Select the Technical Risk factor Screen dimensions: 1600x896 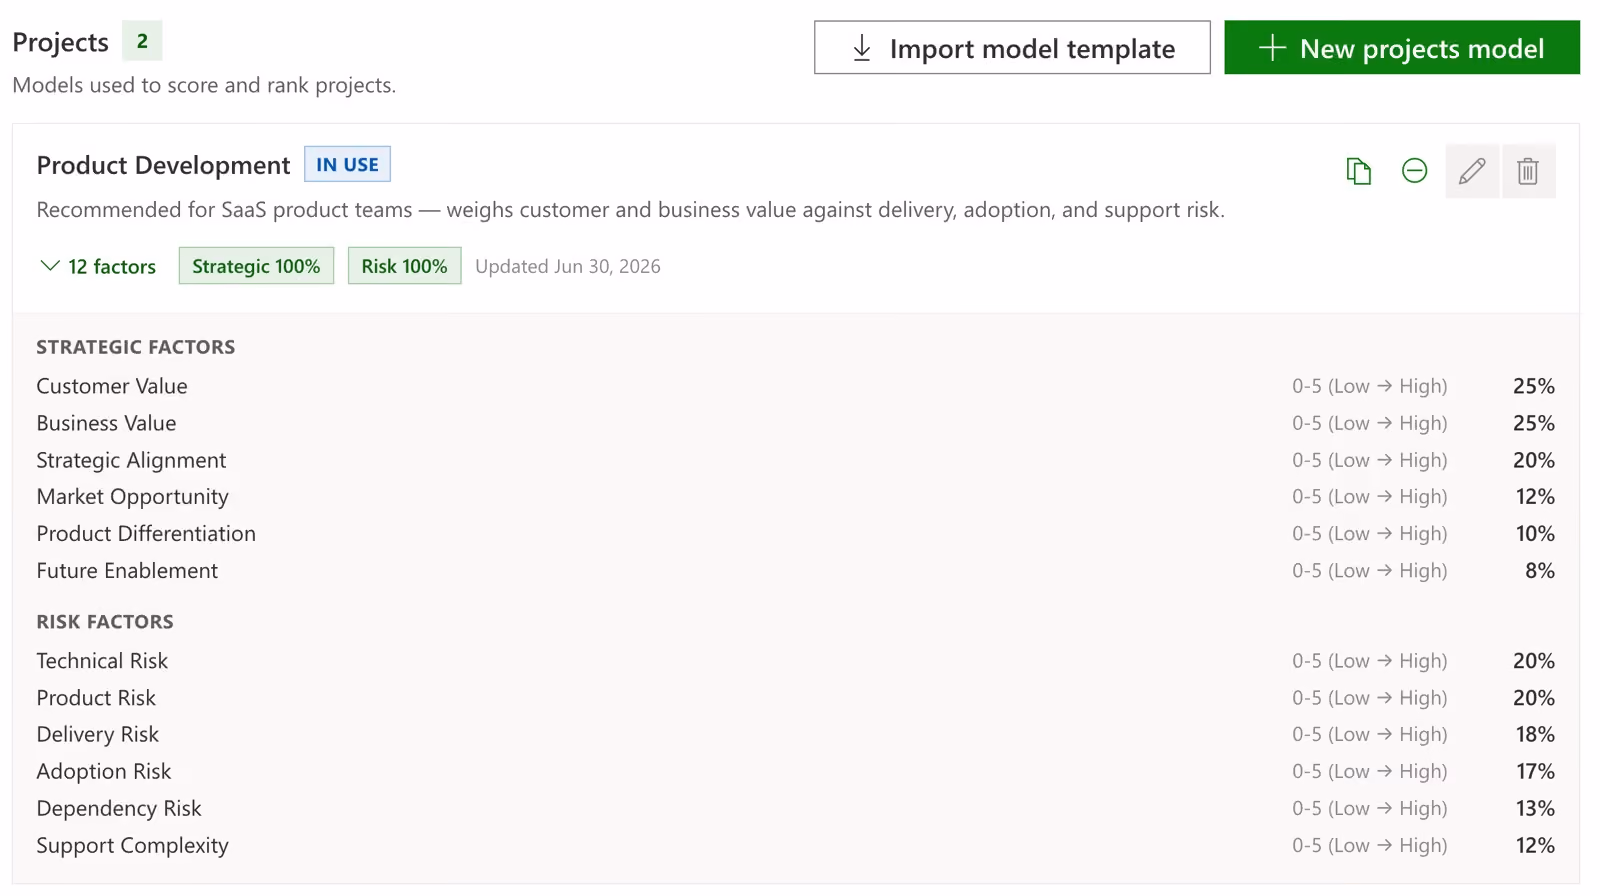coord(102,661)
